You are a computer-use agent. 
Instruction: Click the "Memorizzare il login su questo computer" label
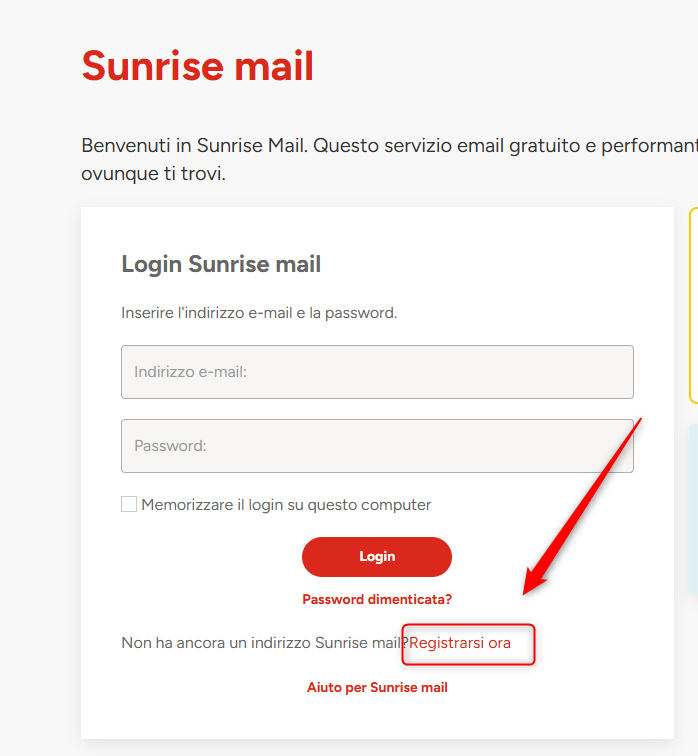coord(286,505)
